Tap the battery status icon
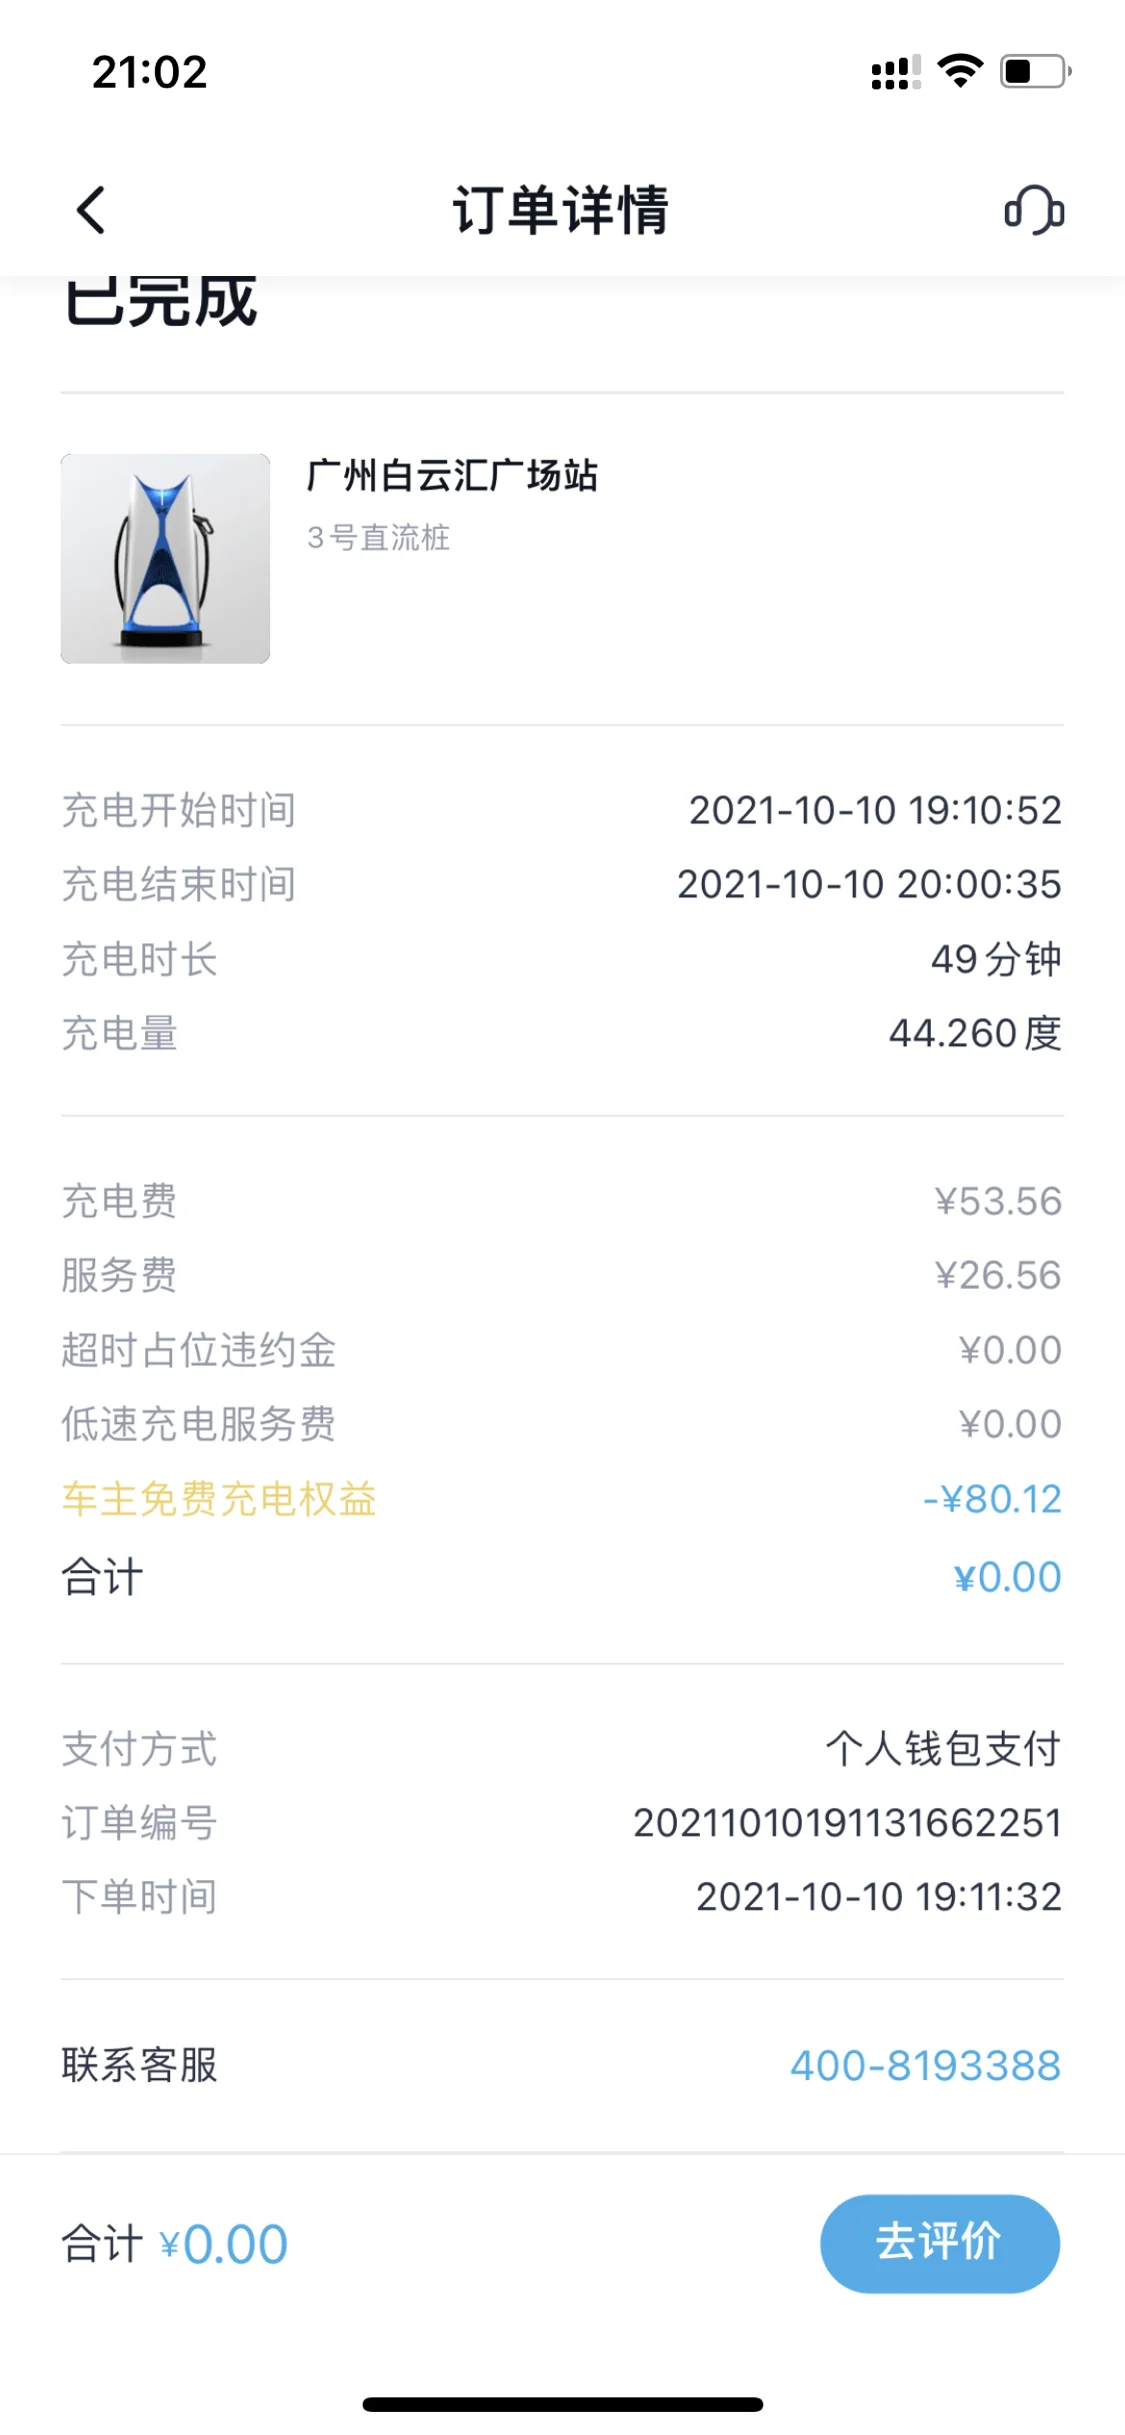Image resolution: width=1125 pixels, height=2435 pixels. pyautogui.click(x=1036, y=71)
